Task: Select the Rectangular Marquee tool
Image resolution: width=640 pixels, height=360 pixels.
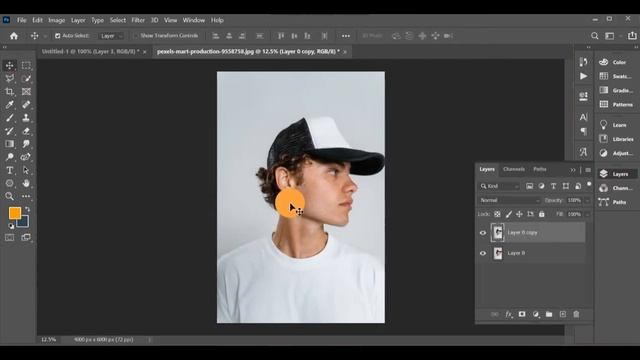Action: 26,65
